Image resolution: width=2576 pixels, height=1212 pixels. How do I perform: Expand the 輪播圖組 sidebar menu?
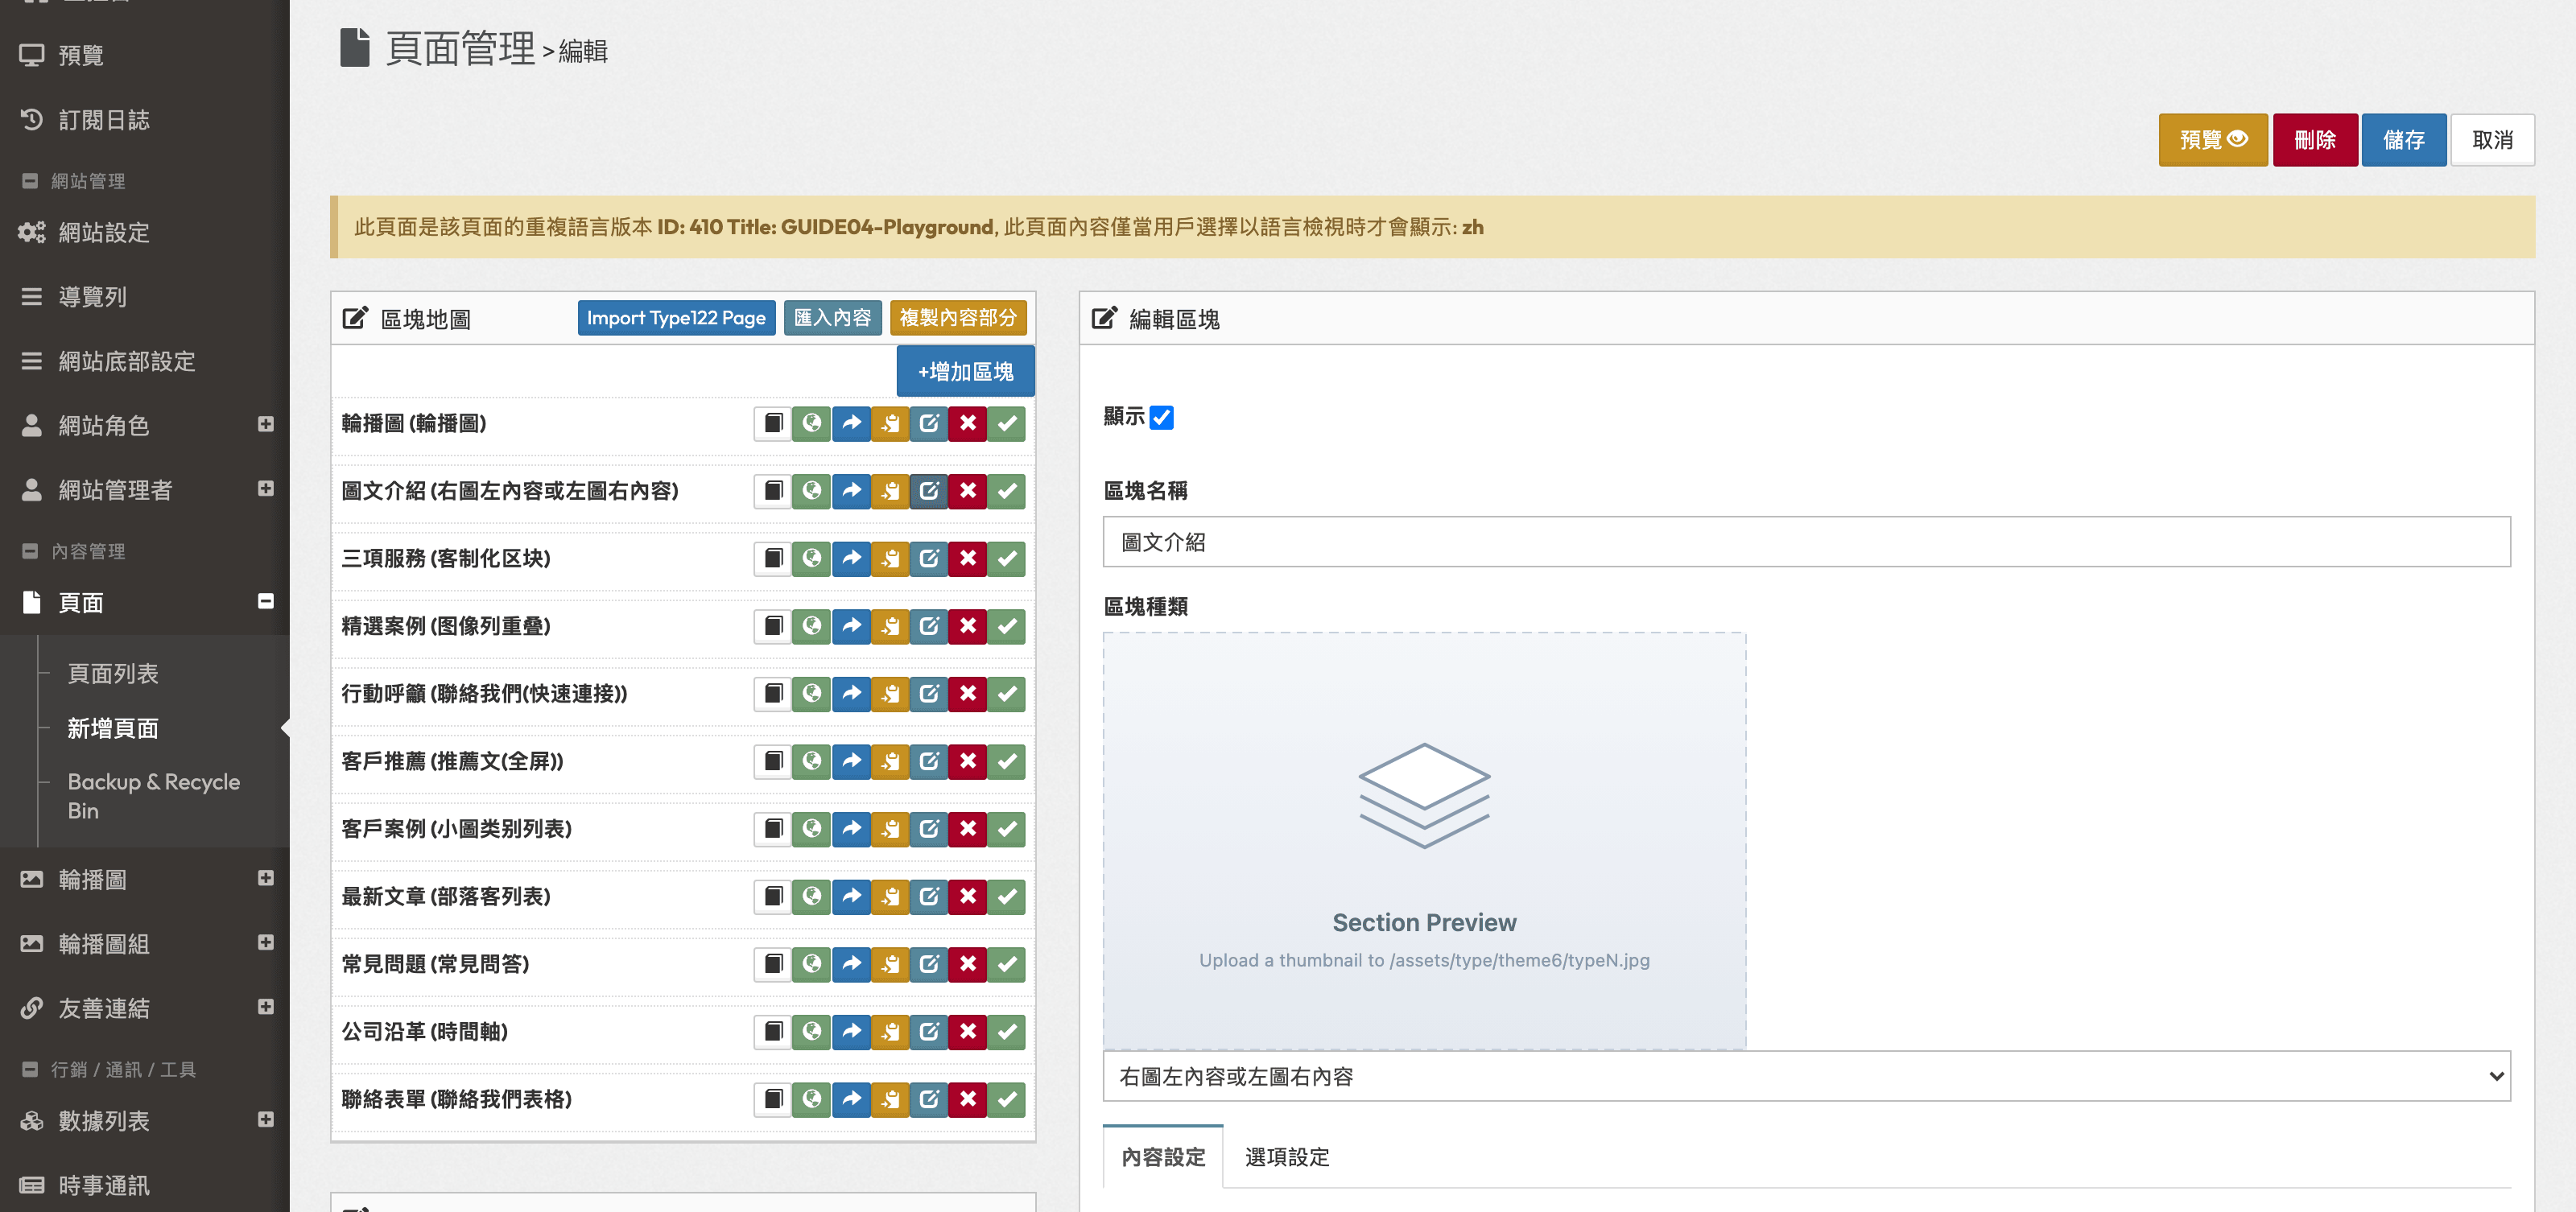(266, 943)
